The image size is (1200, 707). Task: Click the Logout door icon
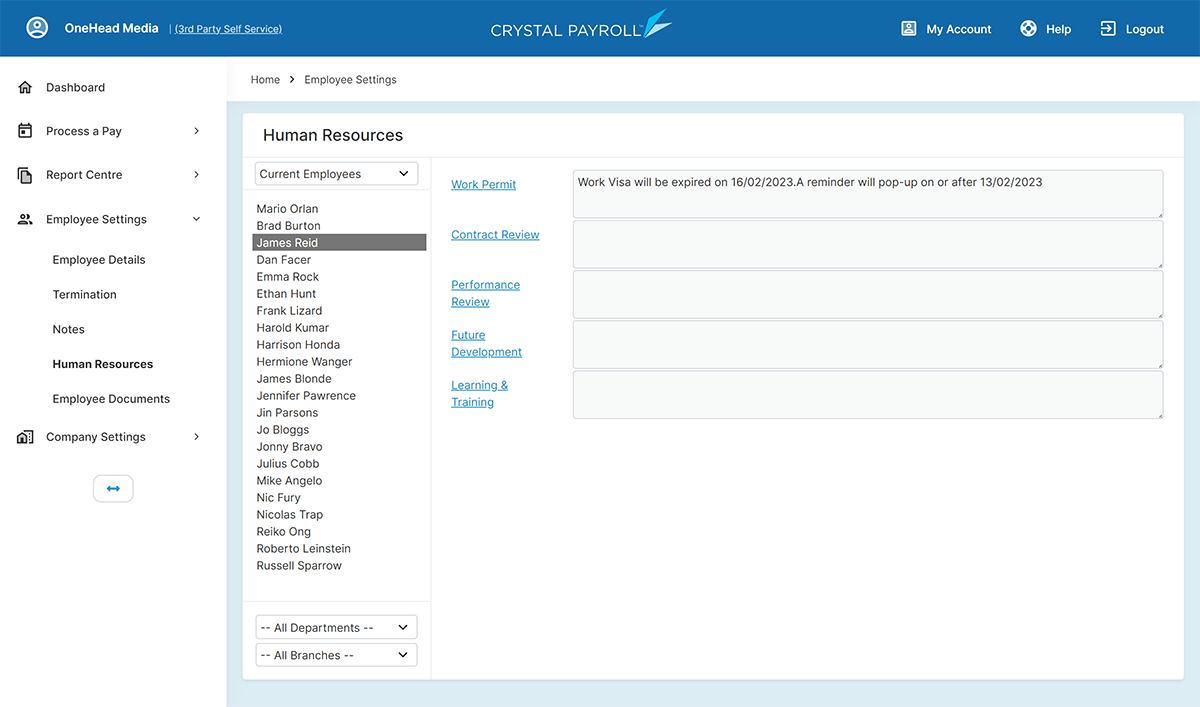pos(1108,29)
